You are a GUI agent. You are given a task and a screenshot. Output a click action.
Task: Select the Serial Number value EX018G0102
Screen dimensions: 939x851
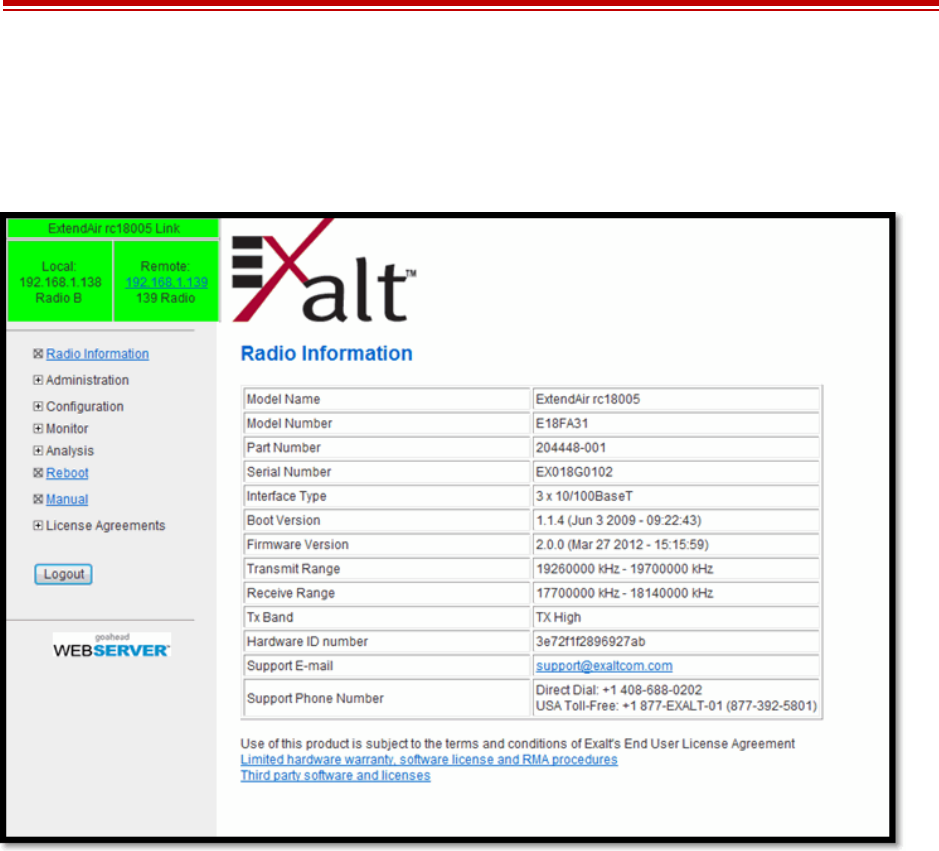pos(574,472)
